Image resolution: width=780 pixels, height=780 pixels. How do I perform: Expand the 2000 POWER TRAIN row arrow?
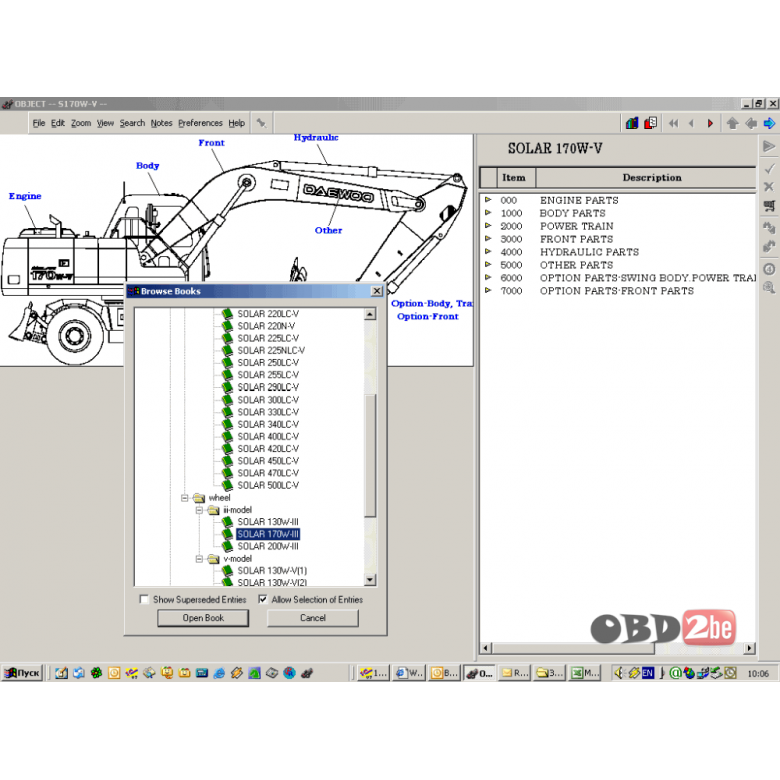488,226
